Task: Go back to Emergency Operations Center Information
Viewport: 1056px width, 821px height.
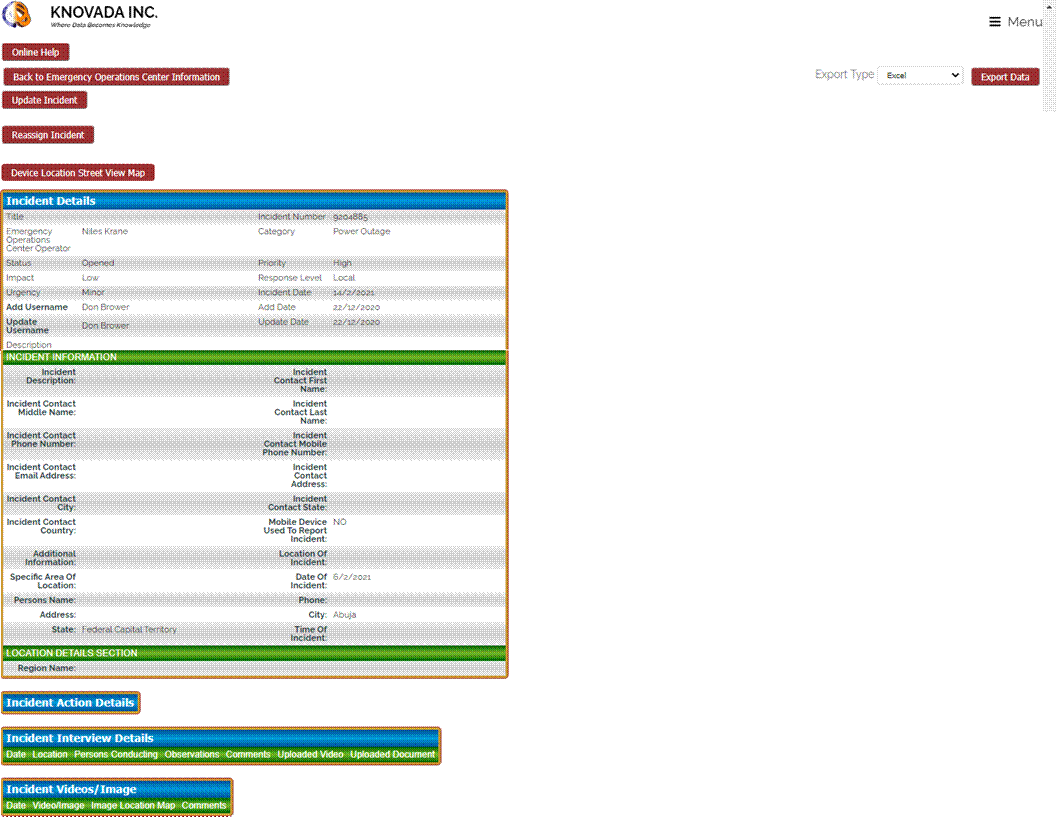Action: coord(116,77)
